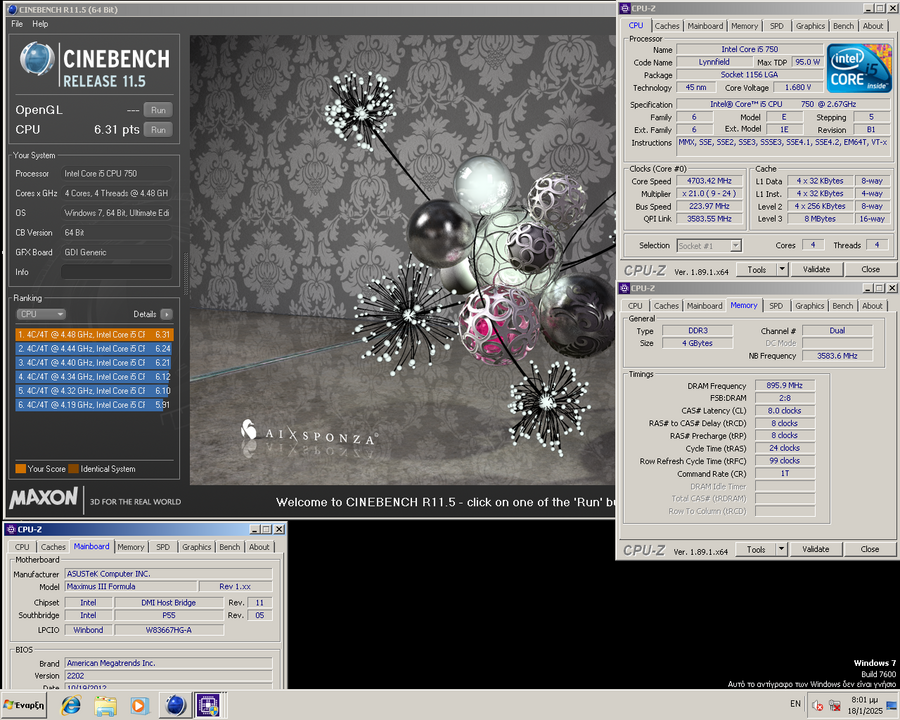
Task: Open the system clock showing 8:01 μμ
Action: [x=865, y=705]
